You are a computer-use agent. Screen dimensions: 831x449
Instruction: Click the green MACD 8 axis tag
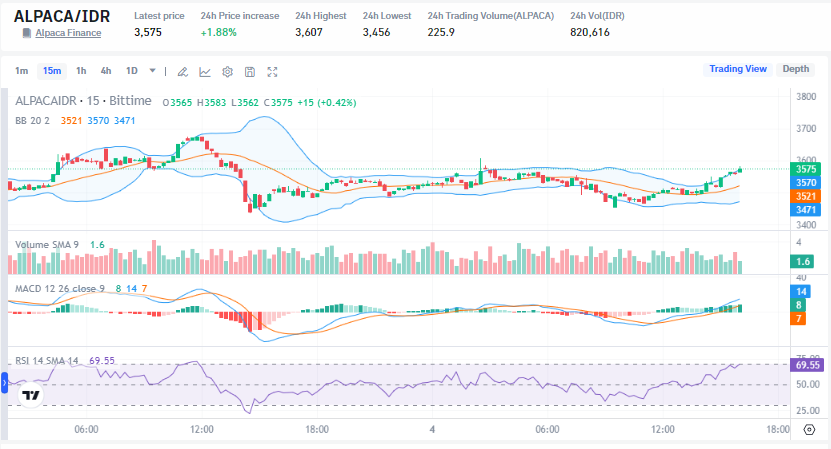click(x=799, y=305)
